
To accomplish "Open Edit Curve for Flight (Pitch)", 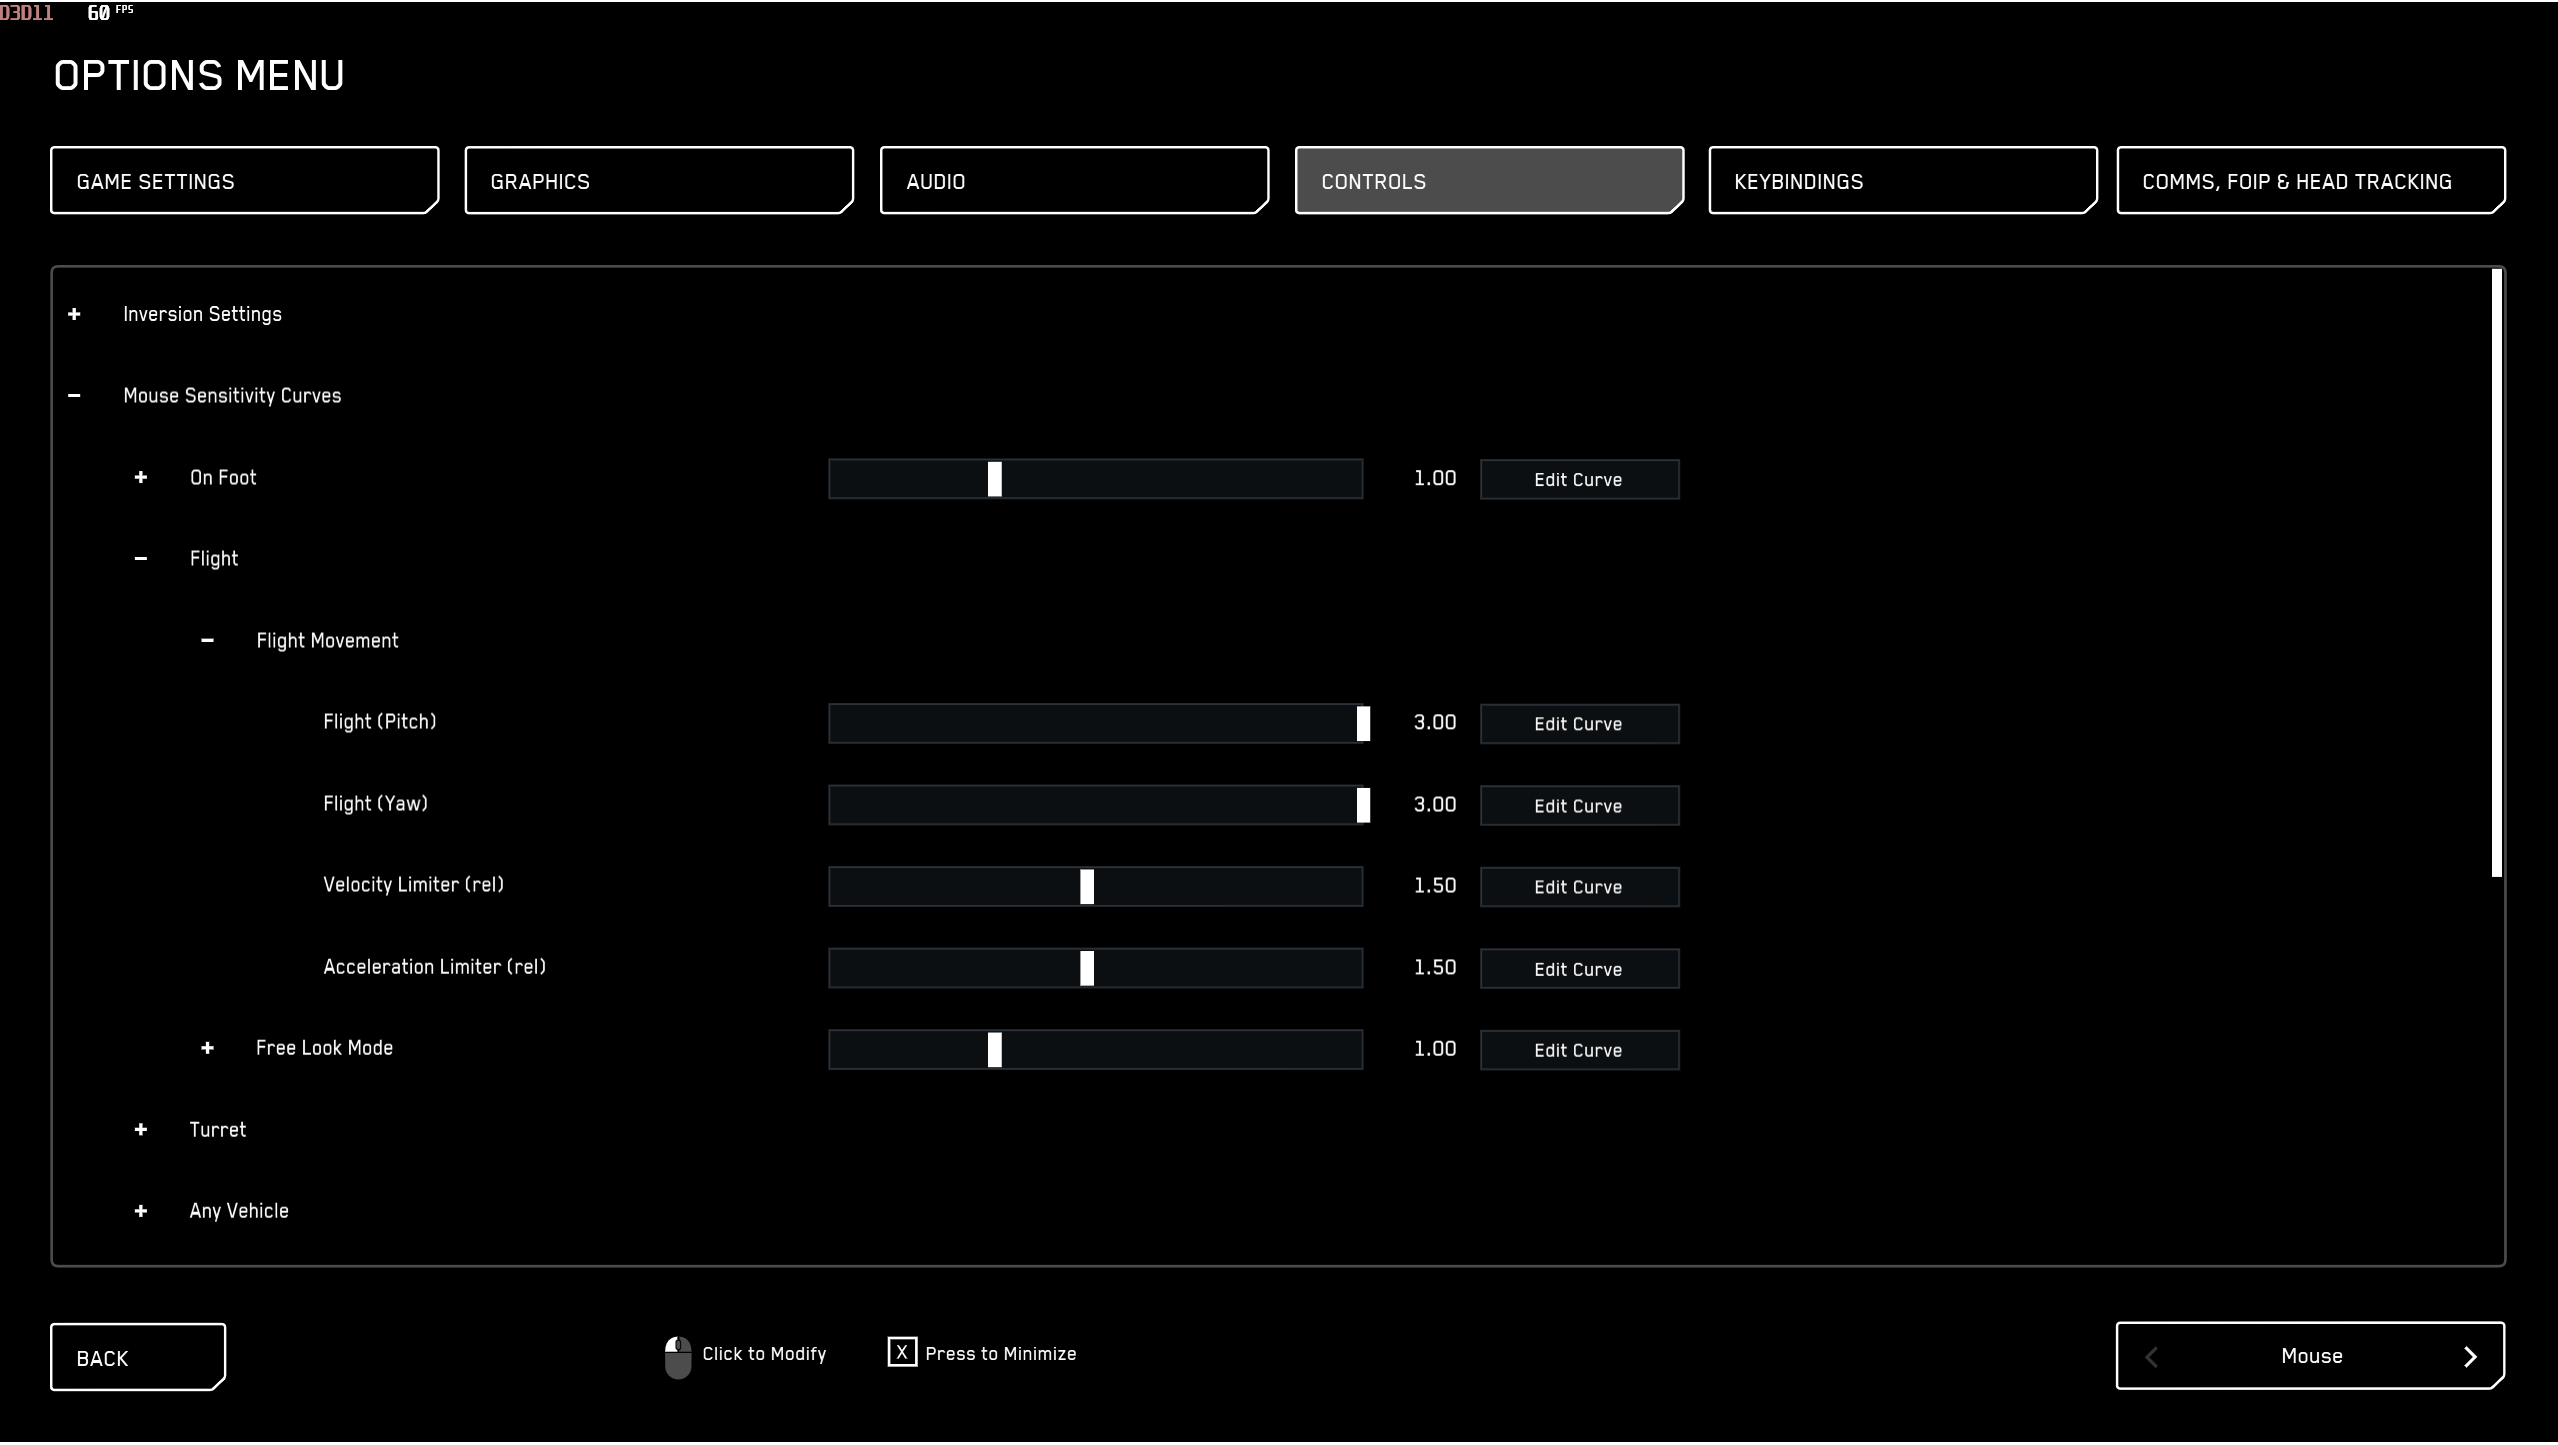I will pyautogui.click(x=1578, y=723).
